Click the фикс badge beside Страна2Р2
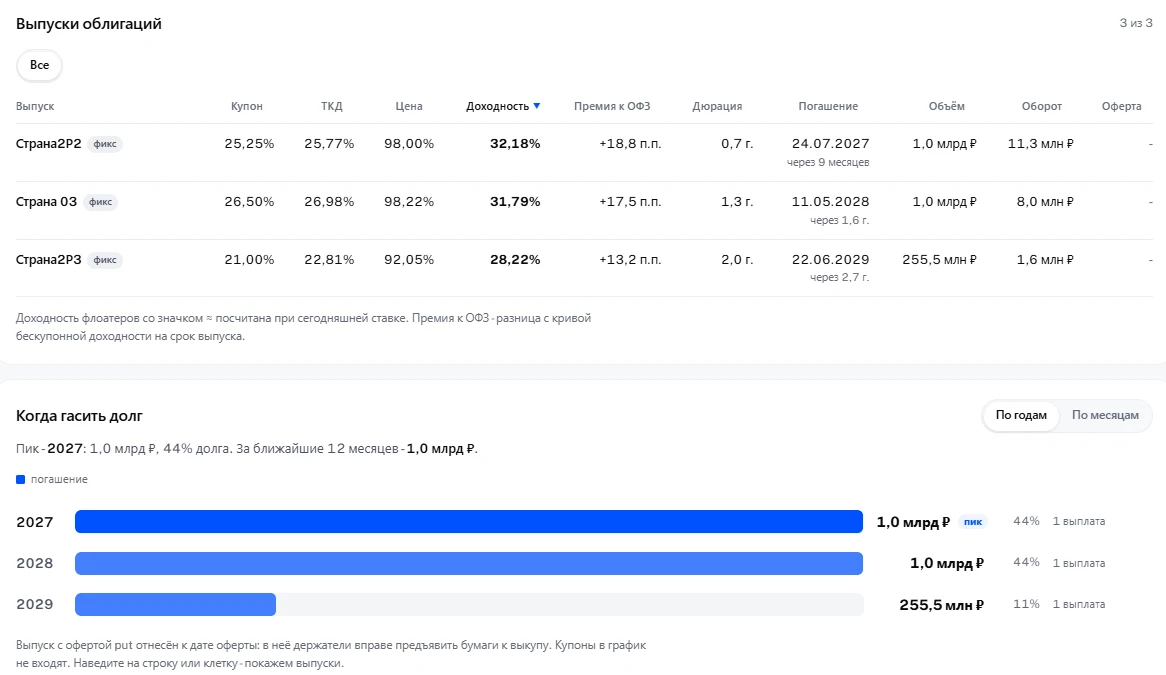The height and width of the screenshot is (675, 1166). 105,143
